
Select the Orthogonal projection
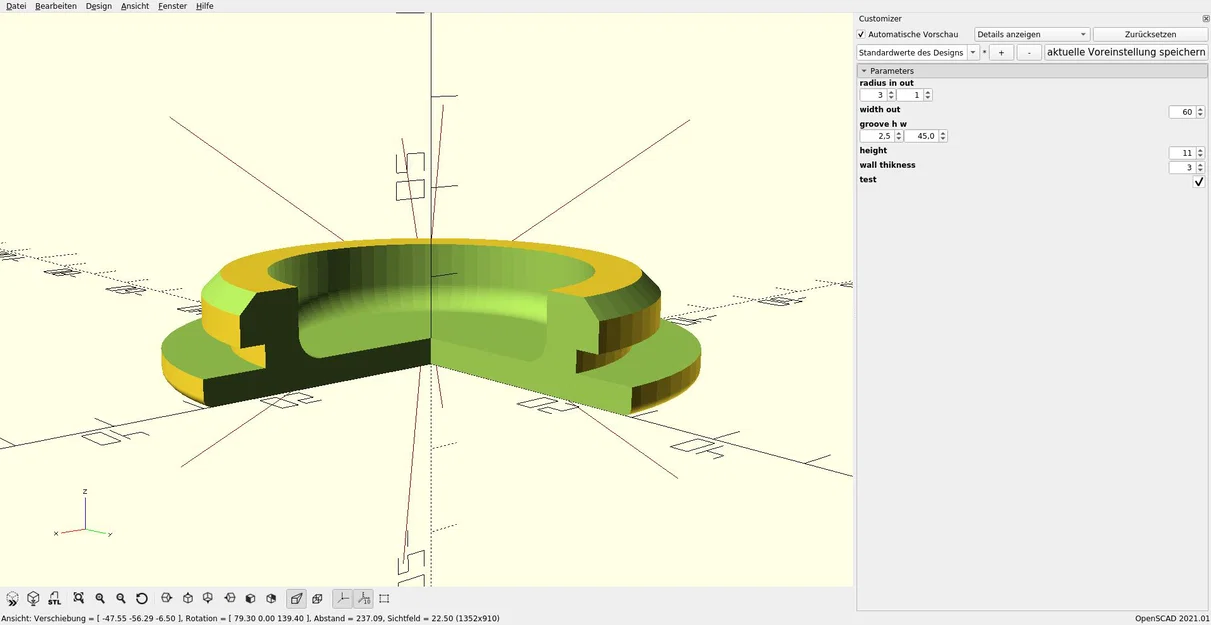tap(317, 598)
